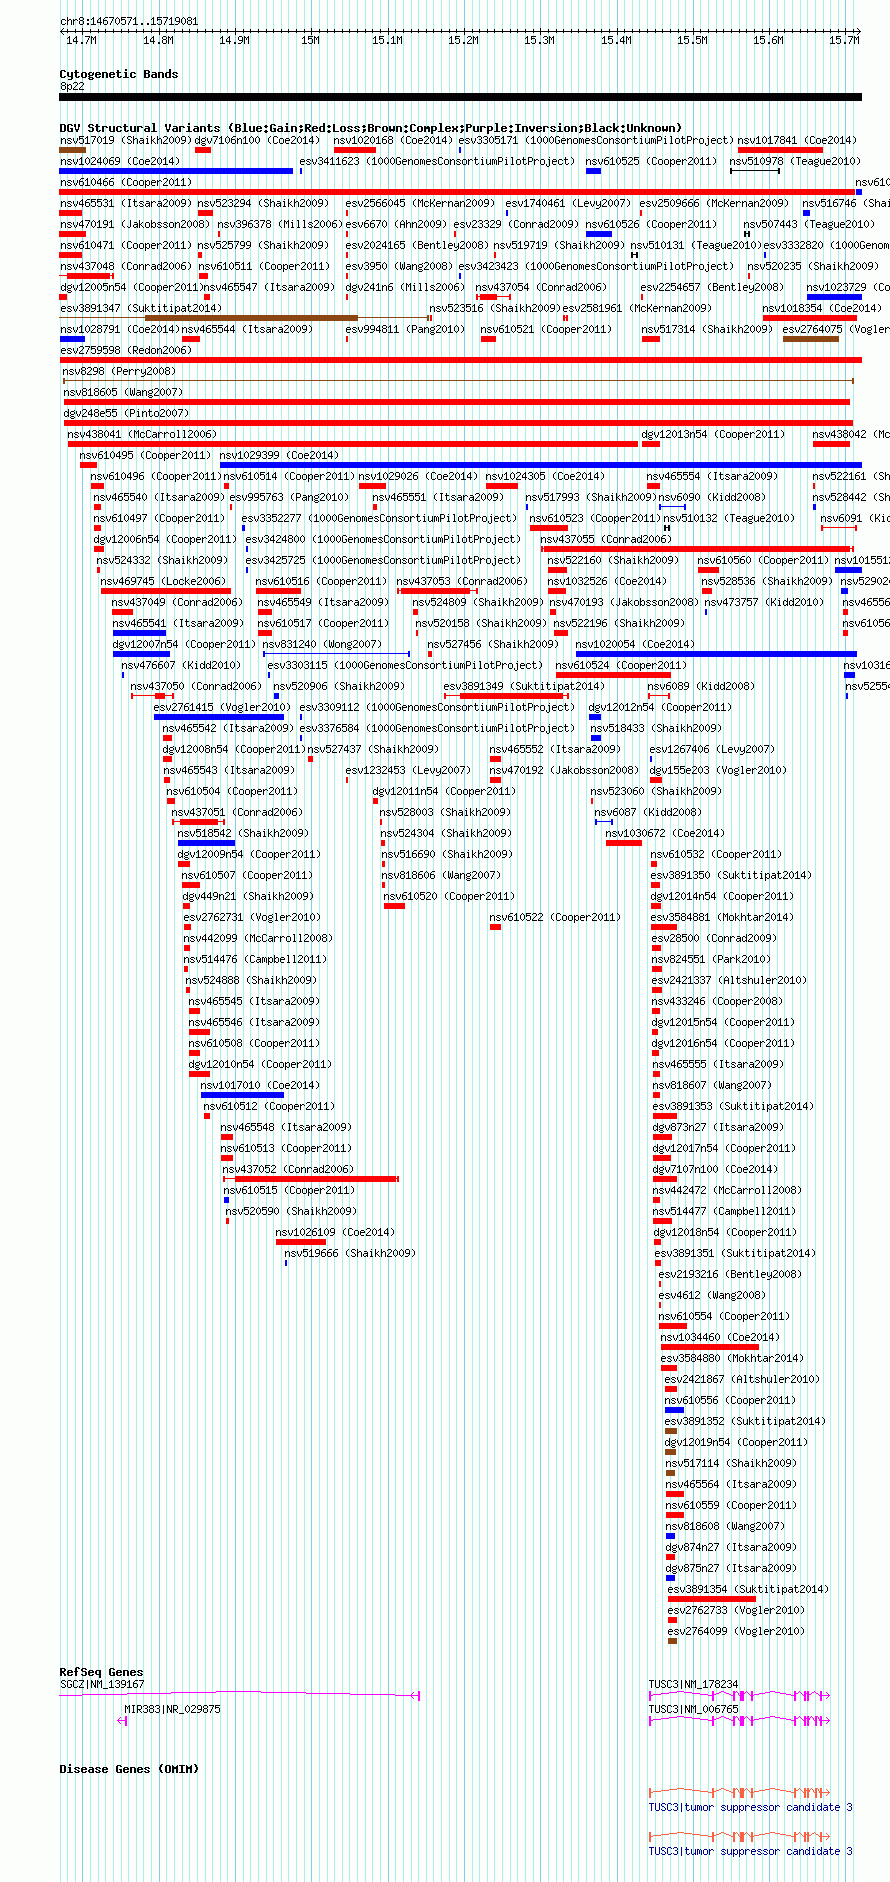
Task: Select nsv437052 (Conrad2006) variant label
Action: click(288, 1169)
